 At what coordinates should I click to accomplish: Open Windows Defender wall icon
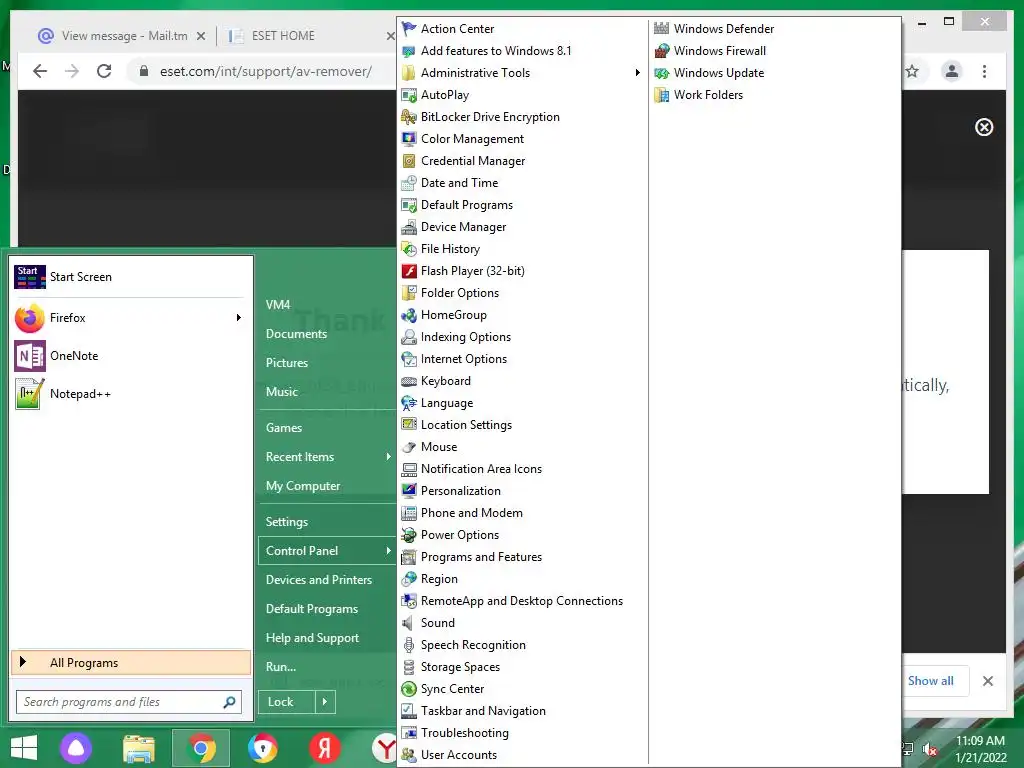point(662,29)
